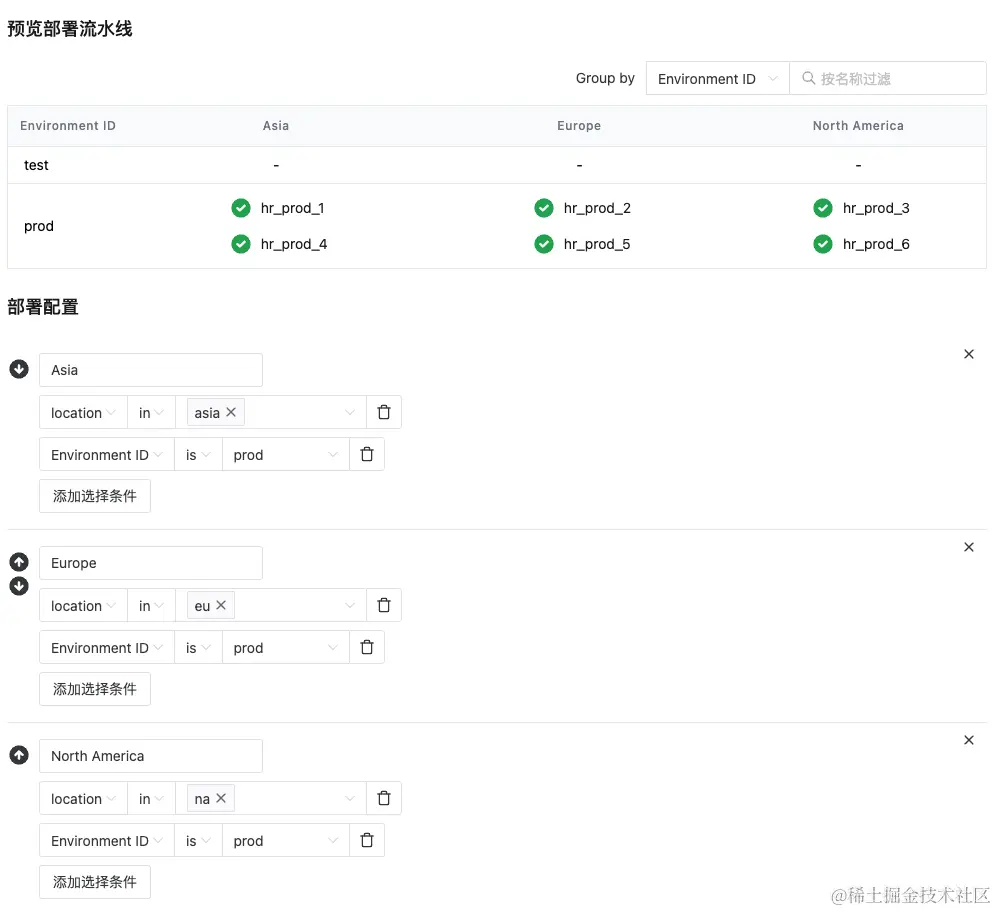The height and width of the screenshot is (912, 997).
Task: Expand the Europe eu values selector
Action: click(x=271, y=605)
